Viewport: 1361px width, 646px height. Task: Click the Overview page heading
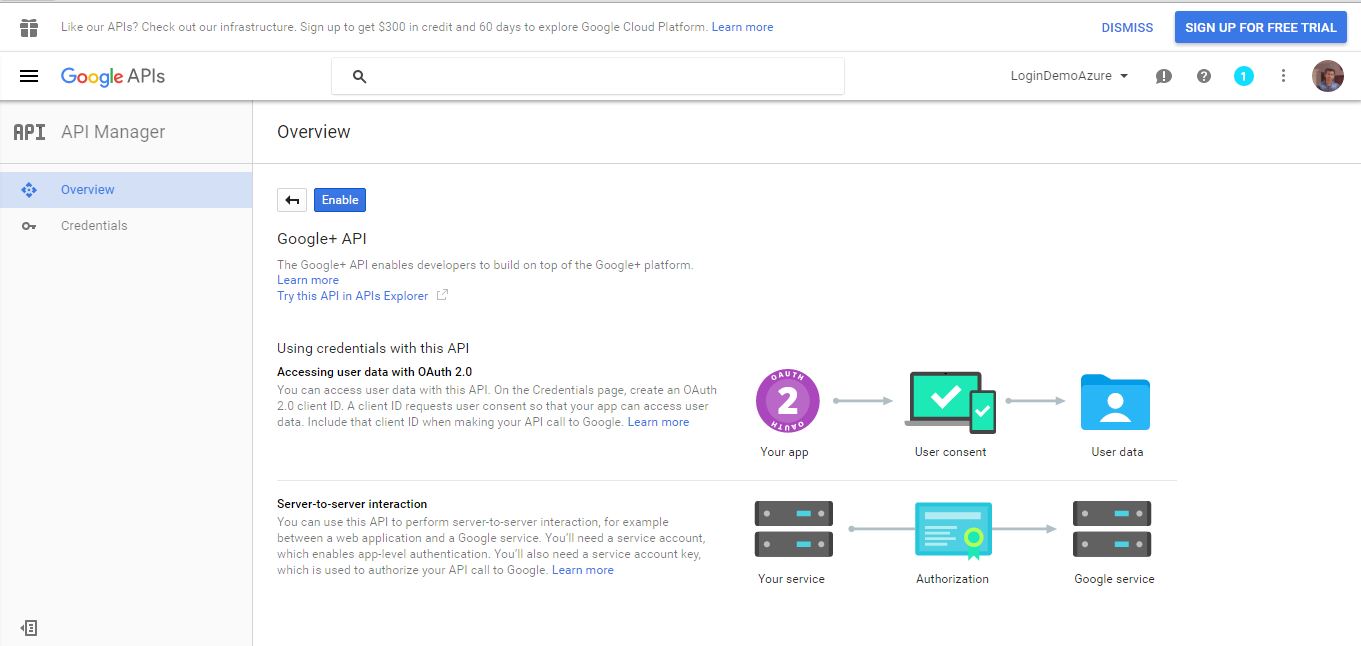[314, 132]
